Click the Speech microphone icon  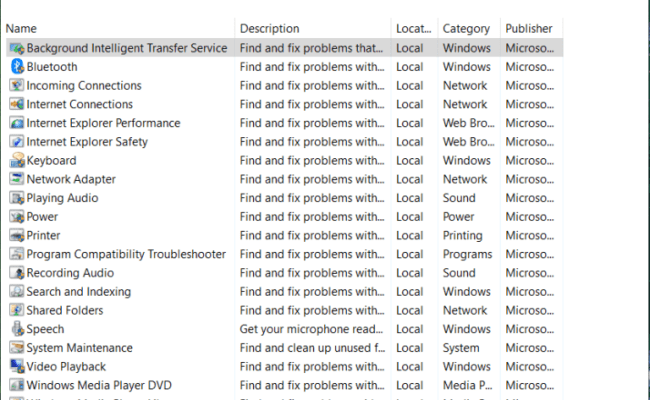pos(17,329)
